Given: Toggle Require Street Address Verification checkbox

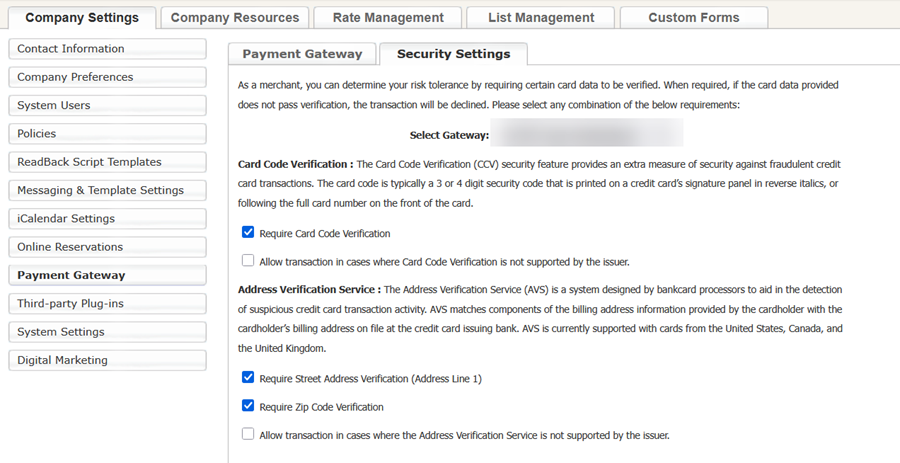Looking at the screenshot, I should click(248, 378).
